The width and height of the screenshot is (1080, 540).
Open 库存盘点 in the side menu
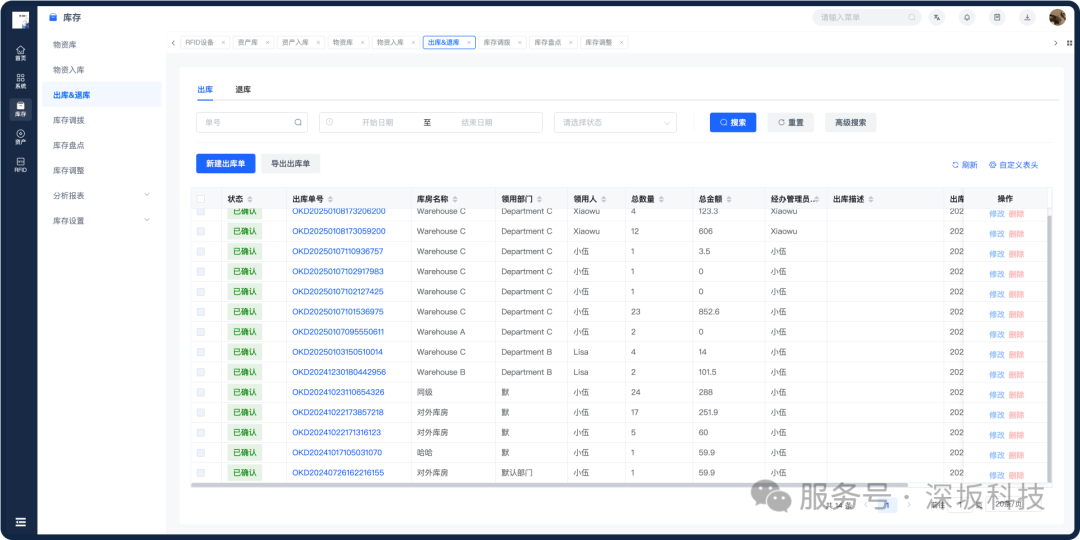pos(102,145)
